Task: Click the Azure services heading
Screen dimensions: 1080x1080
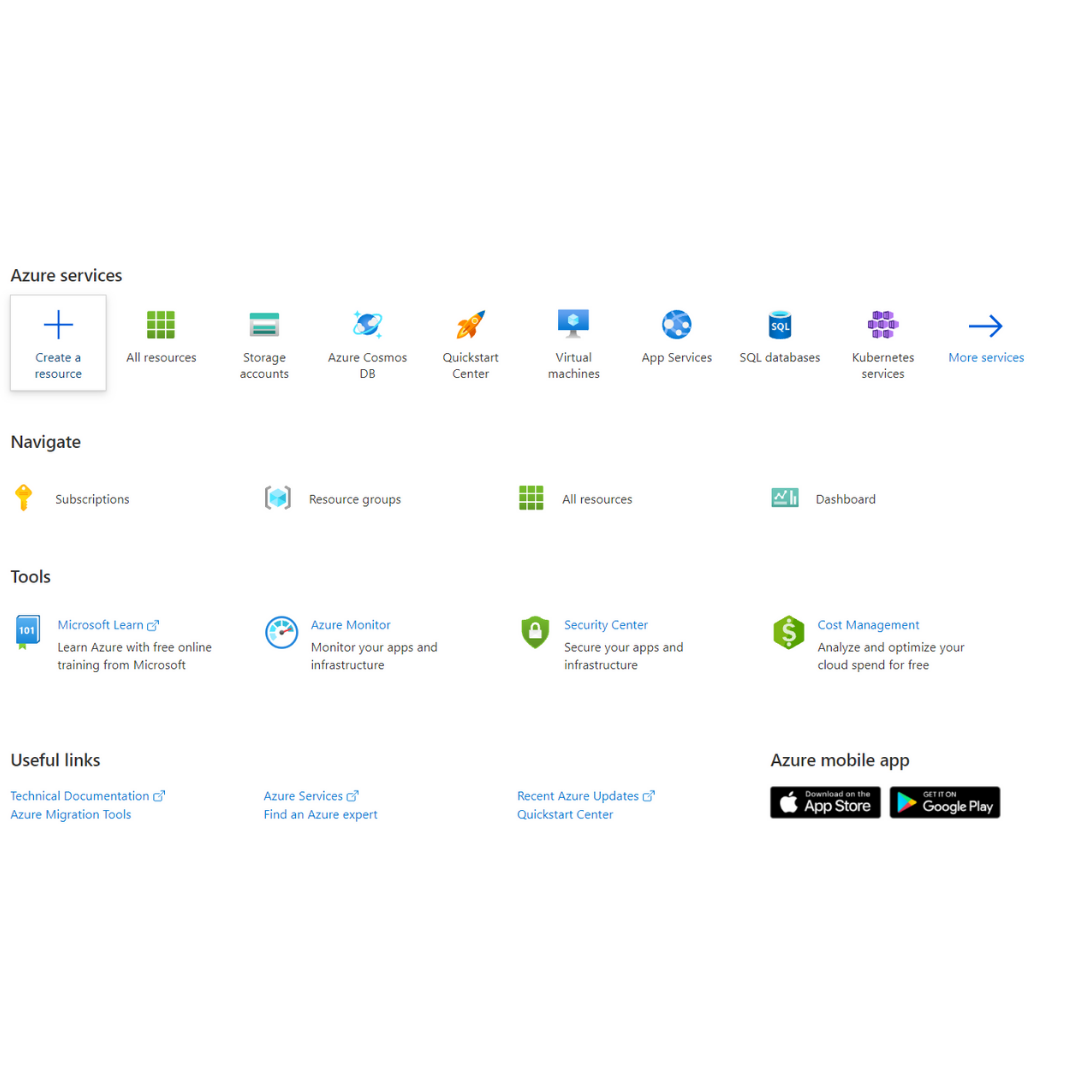Action: coord(66,275)
